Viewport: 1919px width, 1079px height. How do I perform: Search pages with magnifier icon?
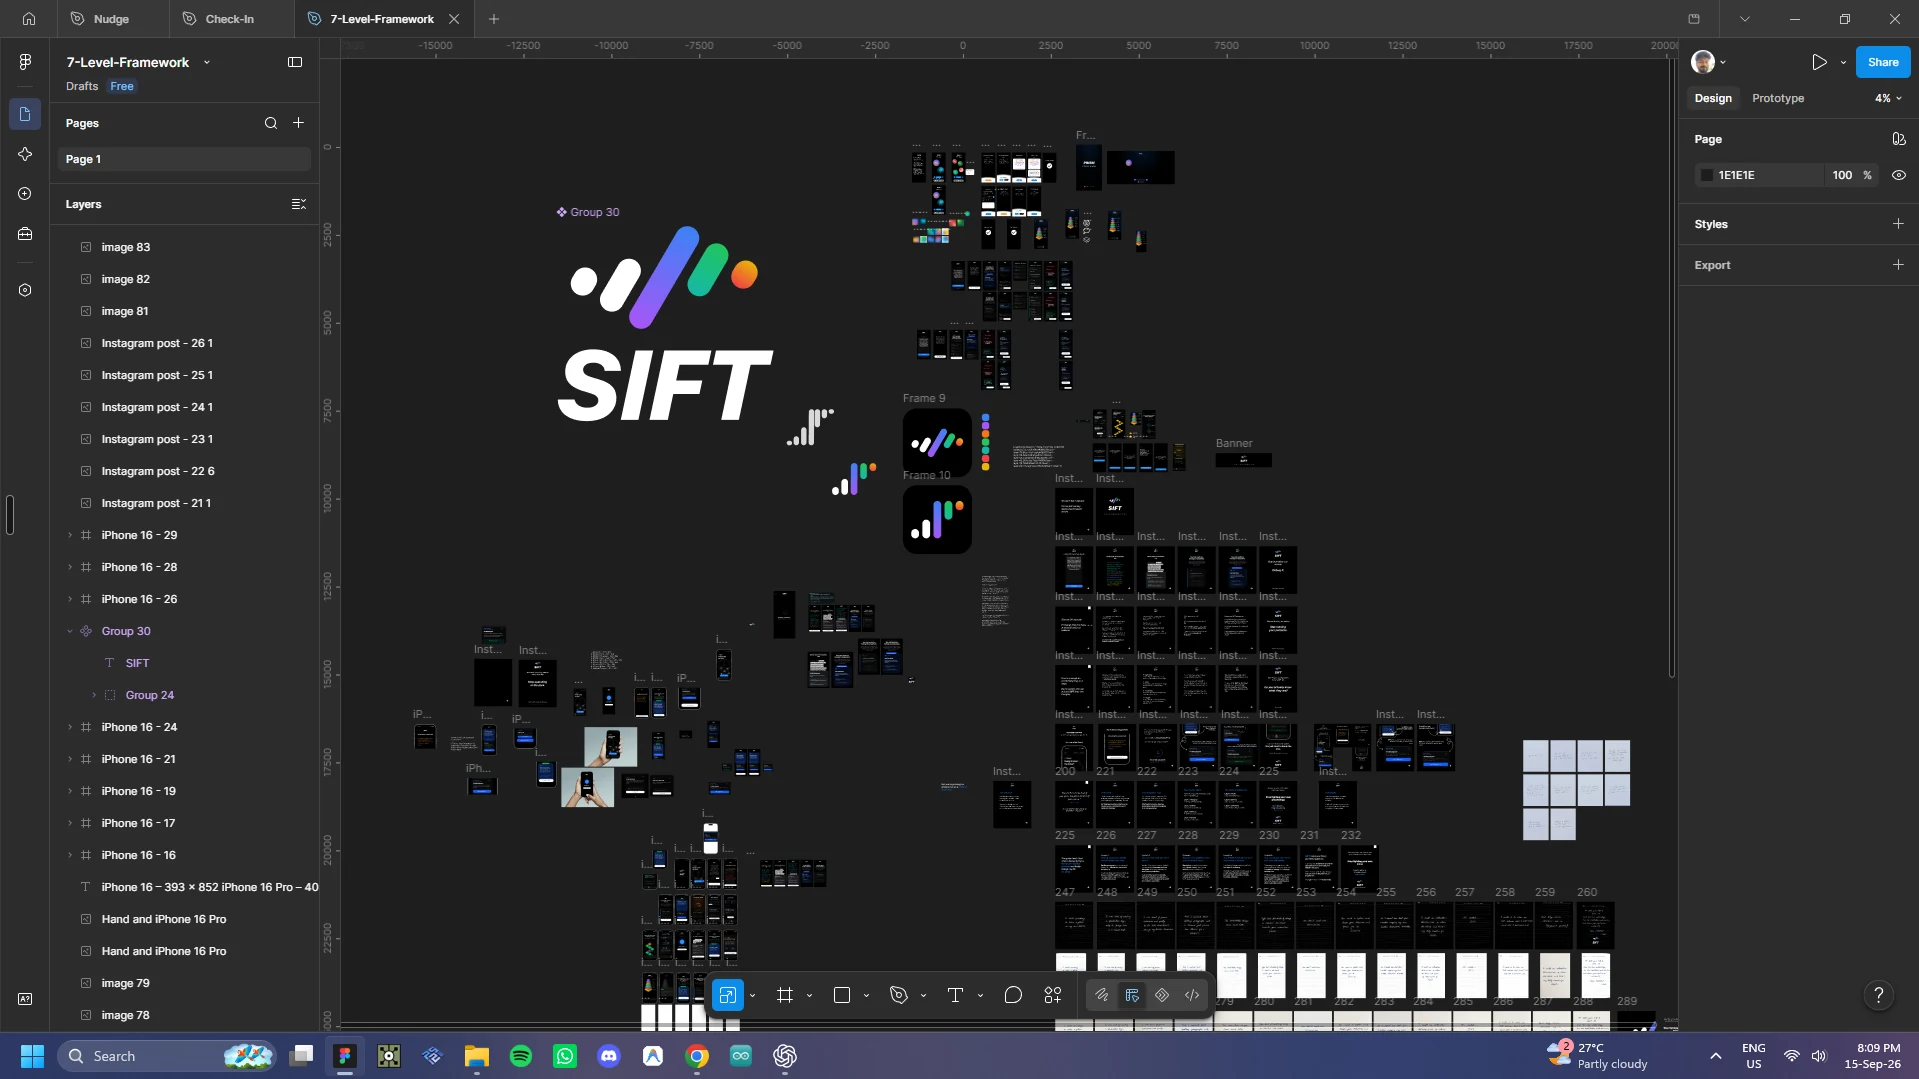coord(271,123)
